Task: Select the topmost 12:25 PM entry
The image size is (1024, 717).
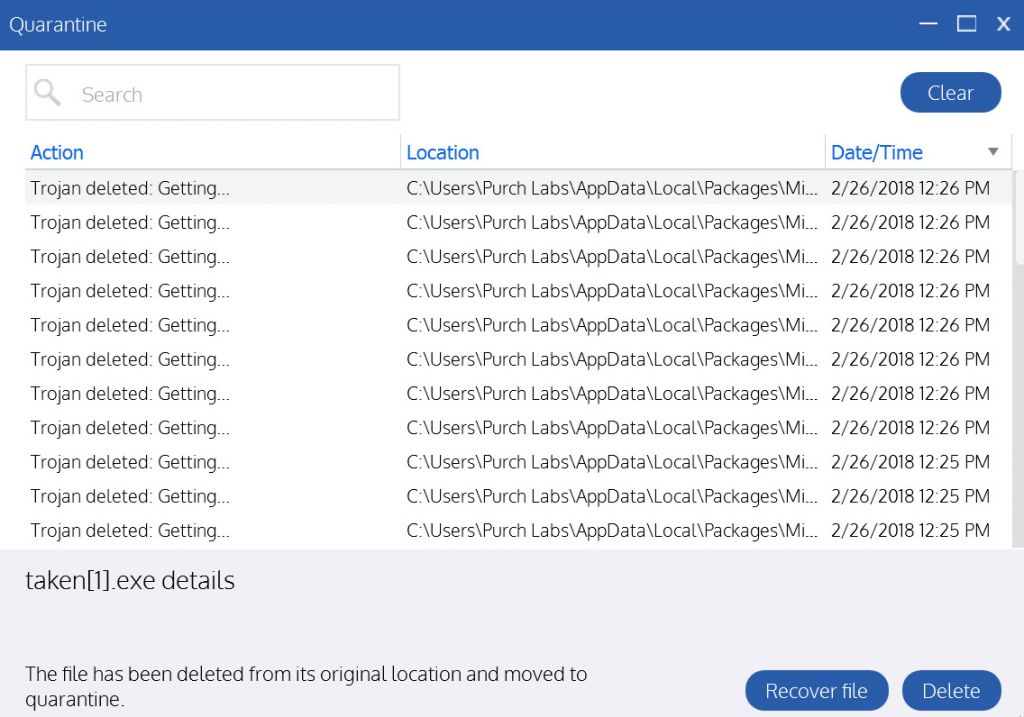Action: [x=910, y=462]
